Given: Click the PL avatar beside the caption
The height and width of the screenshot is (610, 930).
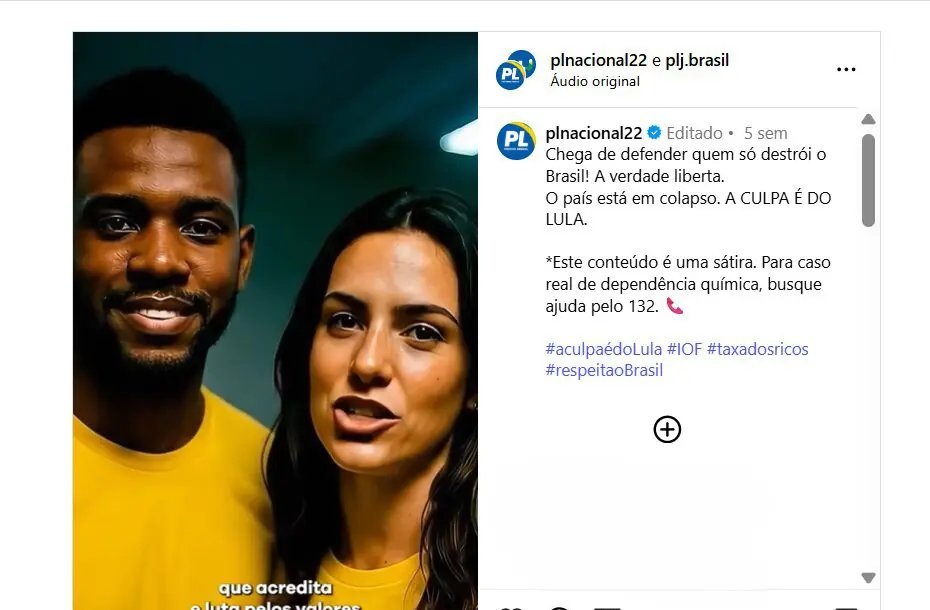Looking at the screenshot, I should [x=516, y=141].
